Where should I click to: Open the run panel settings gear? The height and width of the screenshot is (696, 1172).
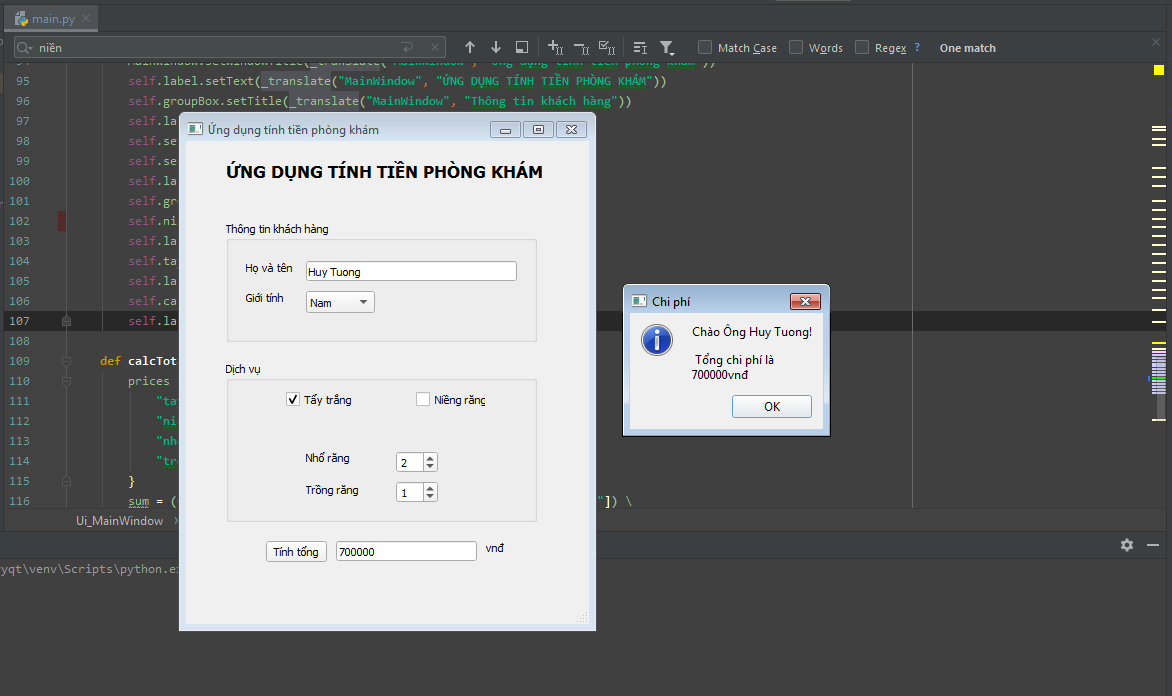(1127, 545)
